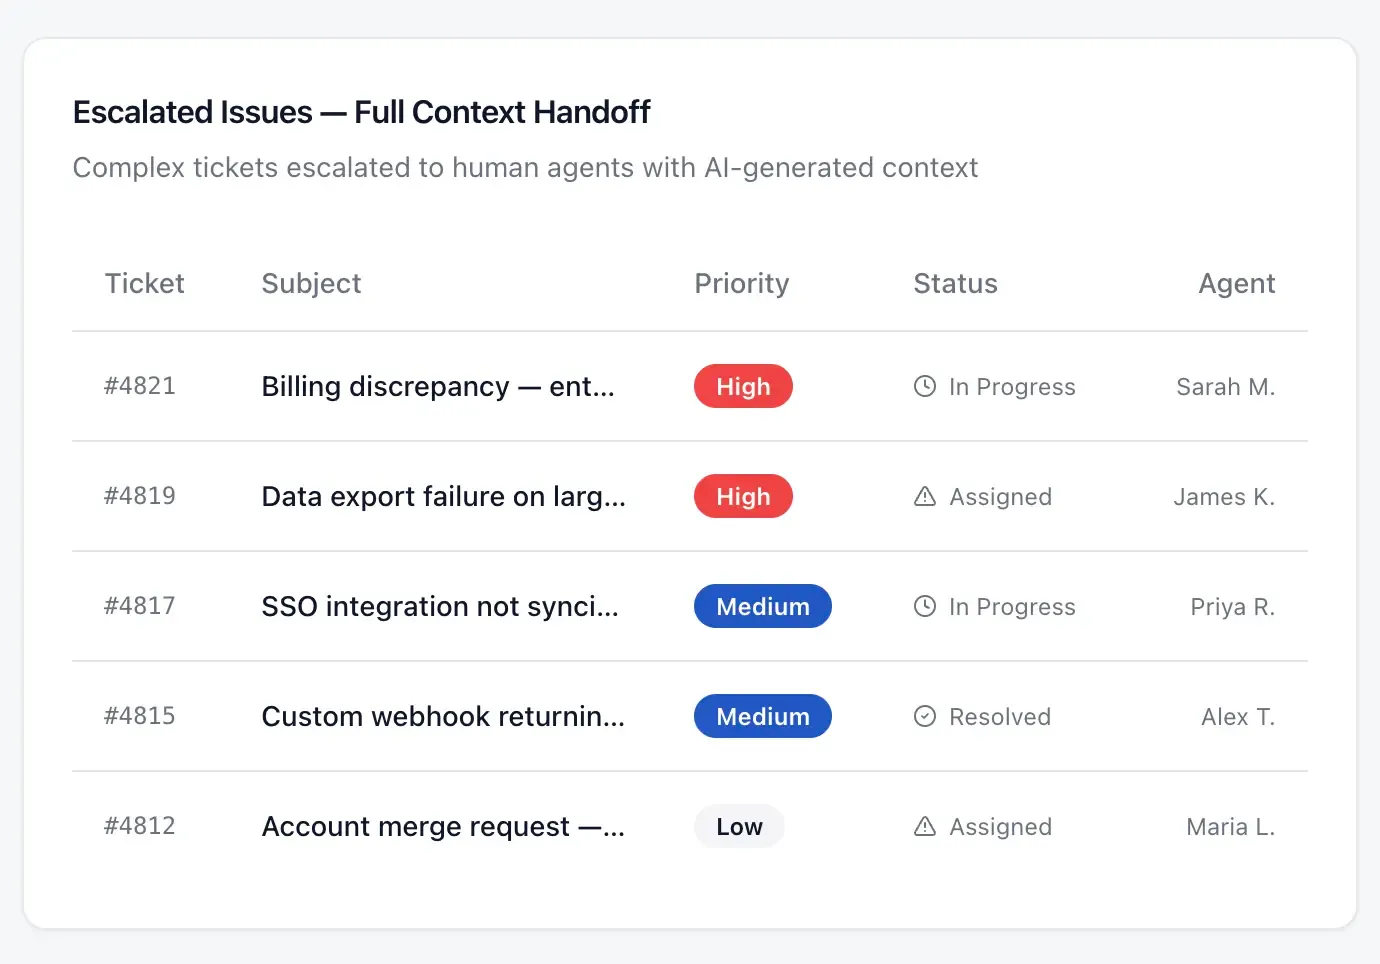
Task: Toggle the High priority pill on ticket #4819
Action: tap(743, 496)
